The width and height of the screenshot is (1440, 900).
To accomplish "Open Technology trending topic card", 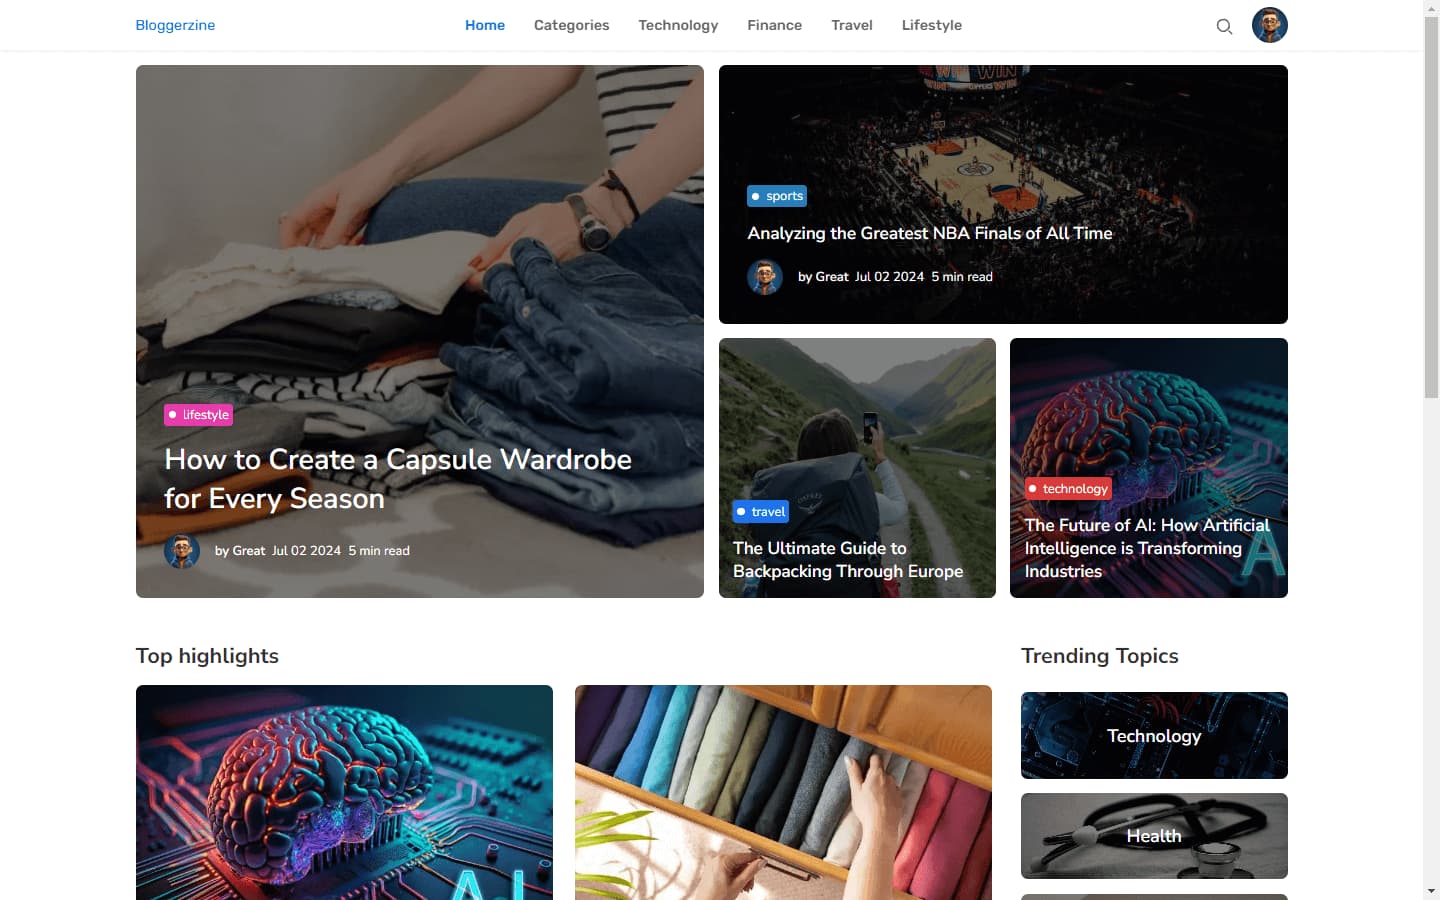I will (1154, 735).
